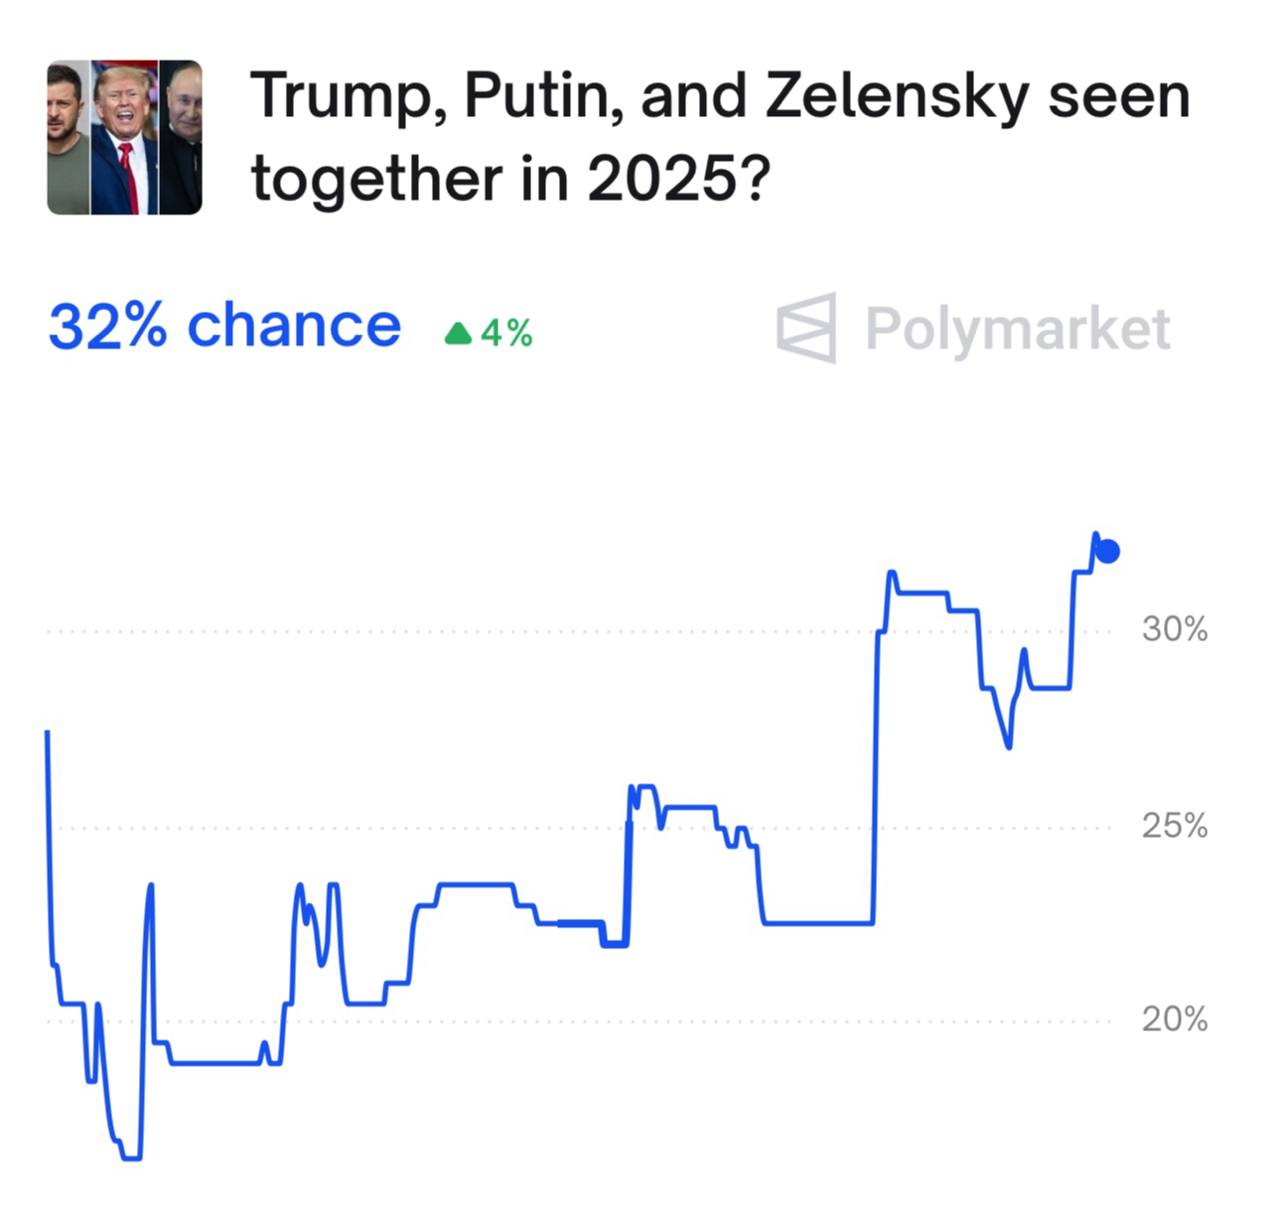Click the green '4%' change value
The image size is (1280, 1205).
[506, 333]
